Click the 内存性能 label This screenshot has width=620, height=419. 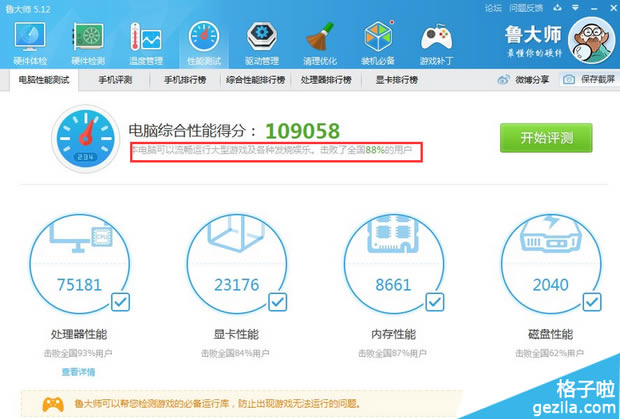(x=393, y=334)
